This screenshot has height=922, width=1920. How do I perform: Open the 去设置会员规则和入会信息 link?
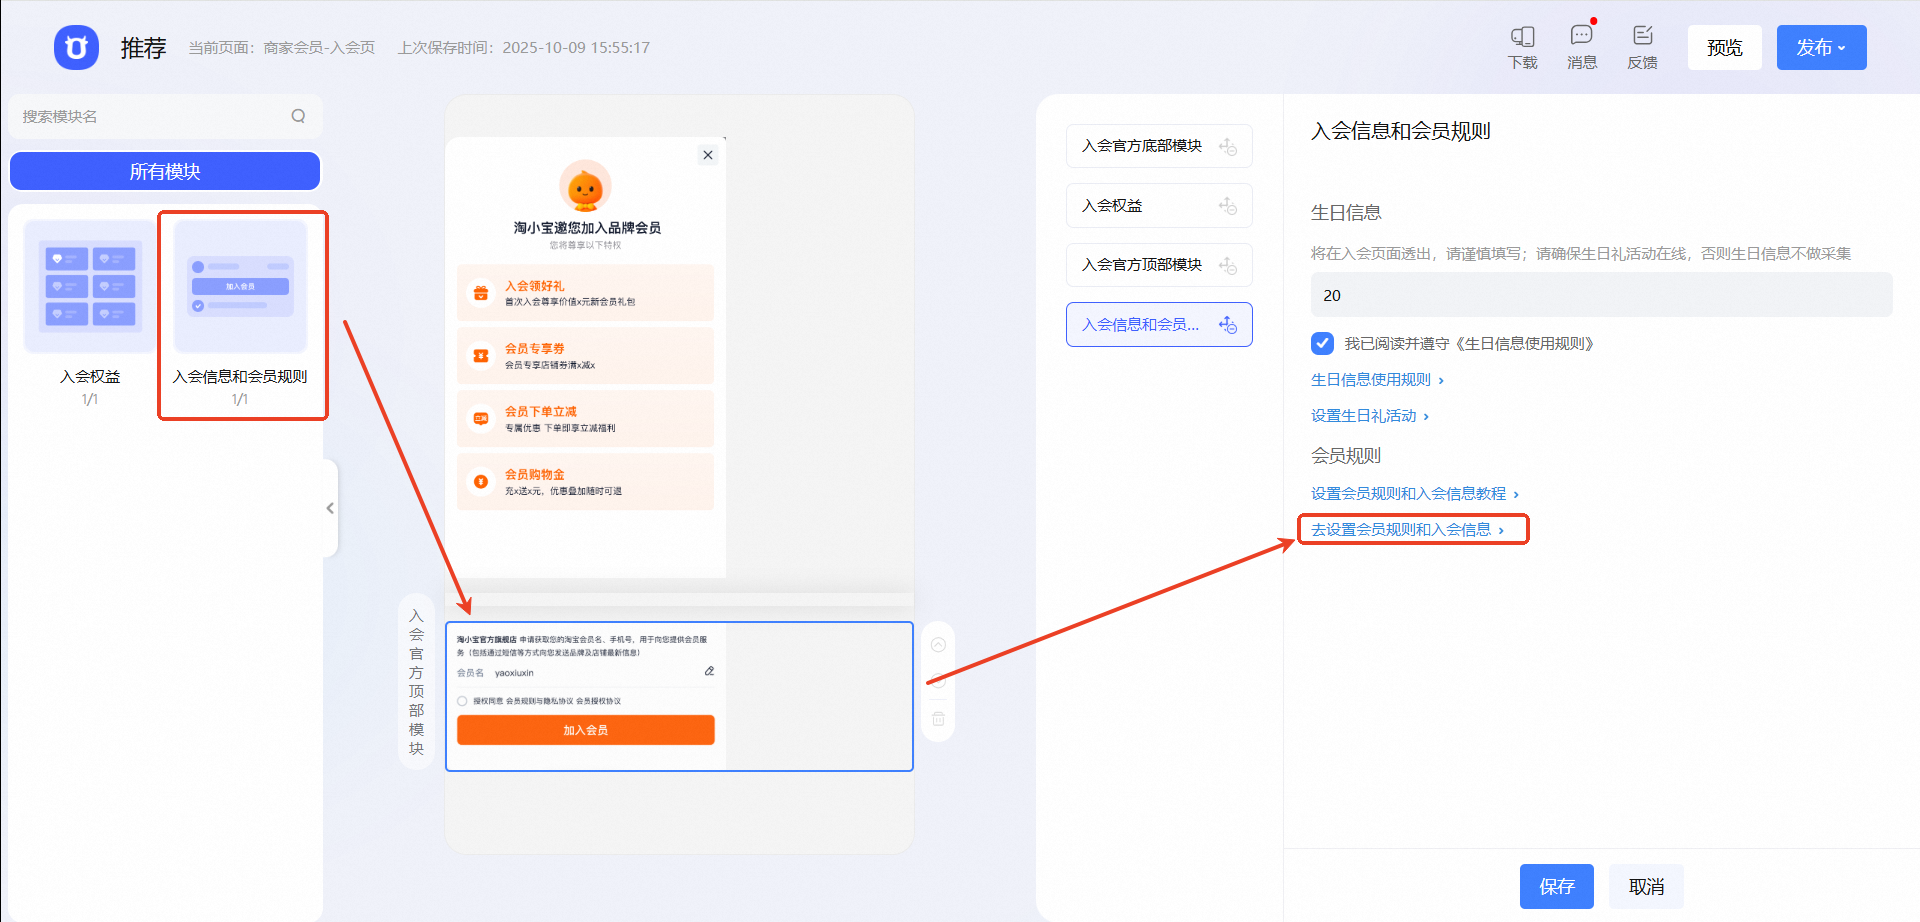1408,530
